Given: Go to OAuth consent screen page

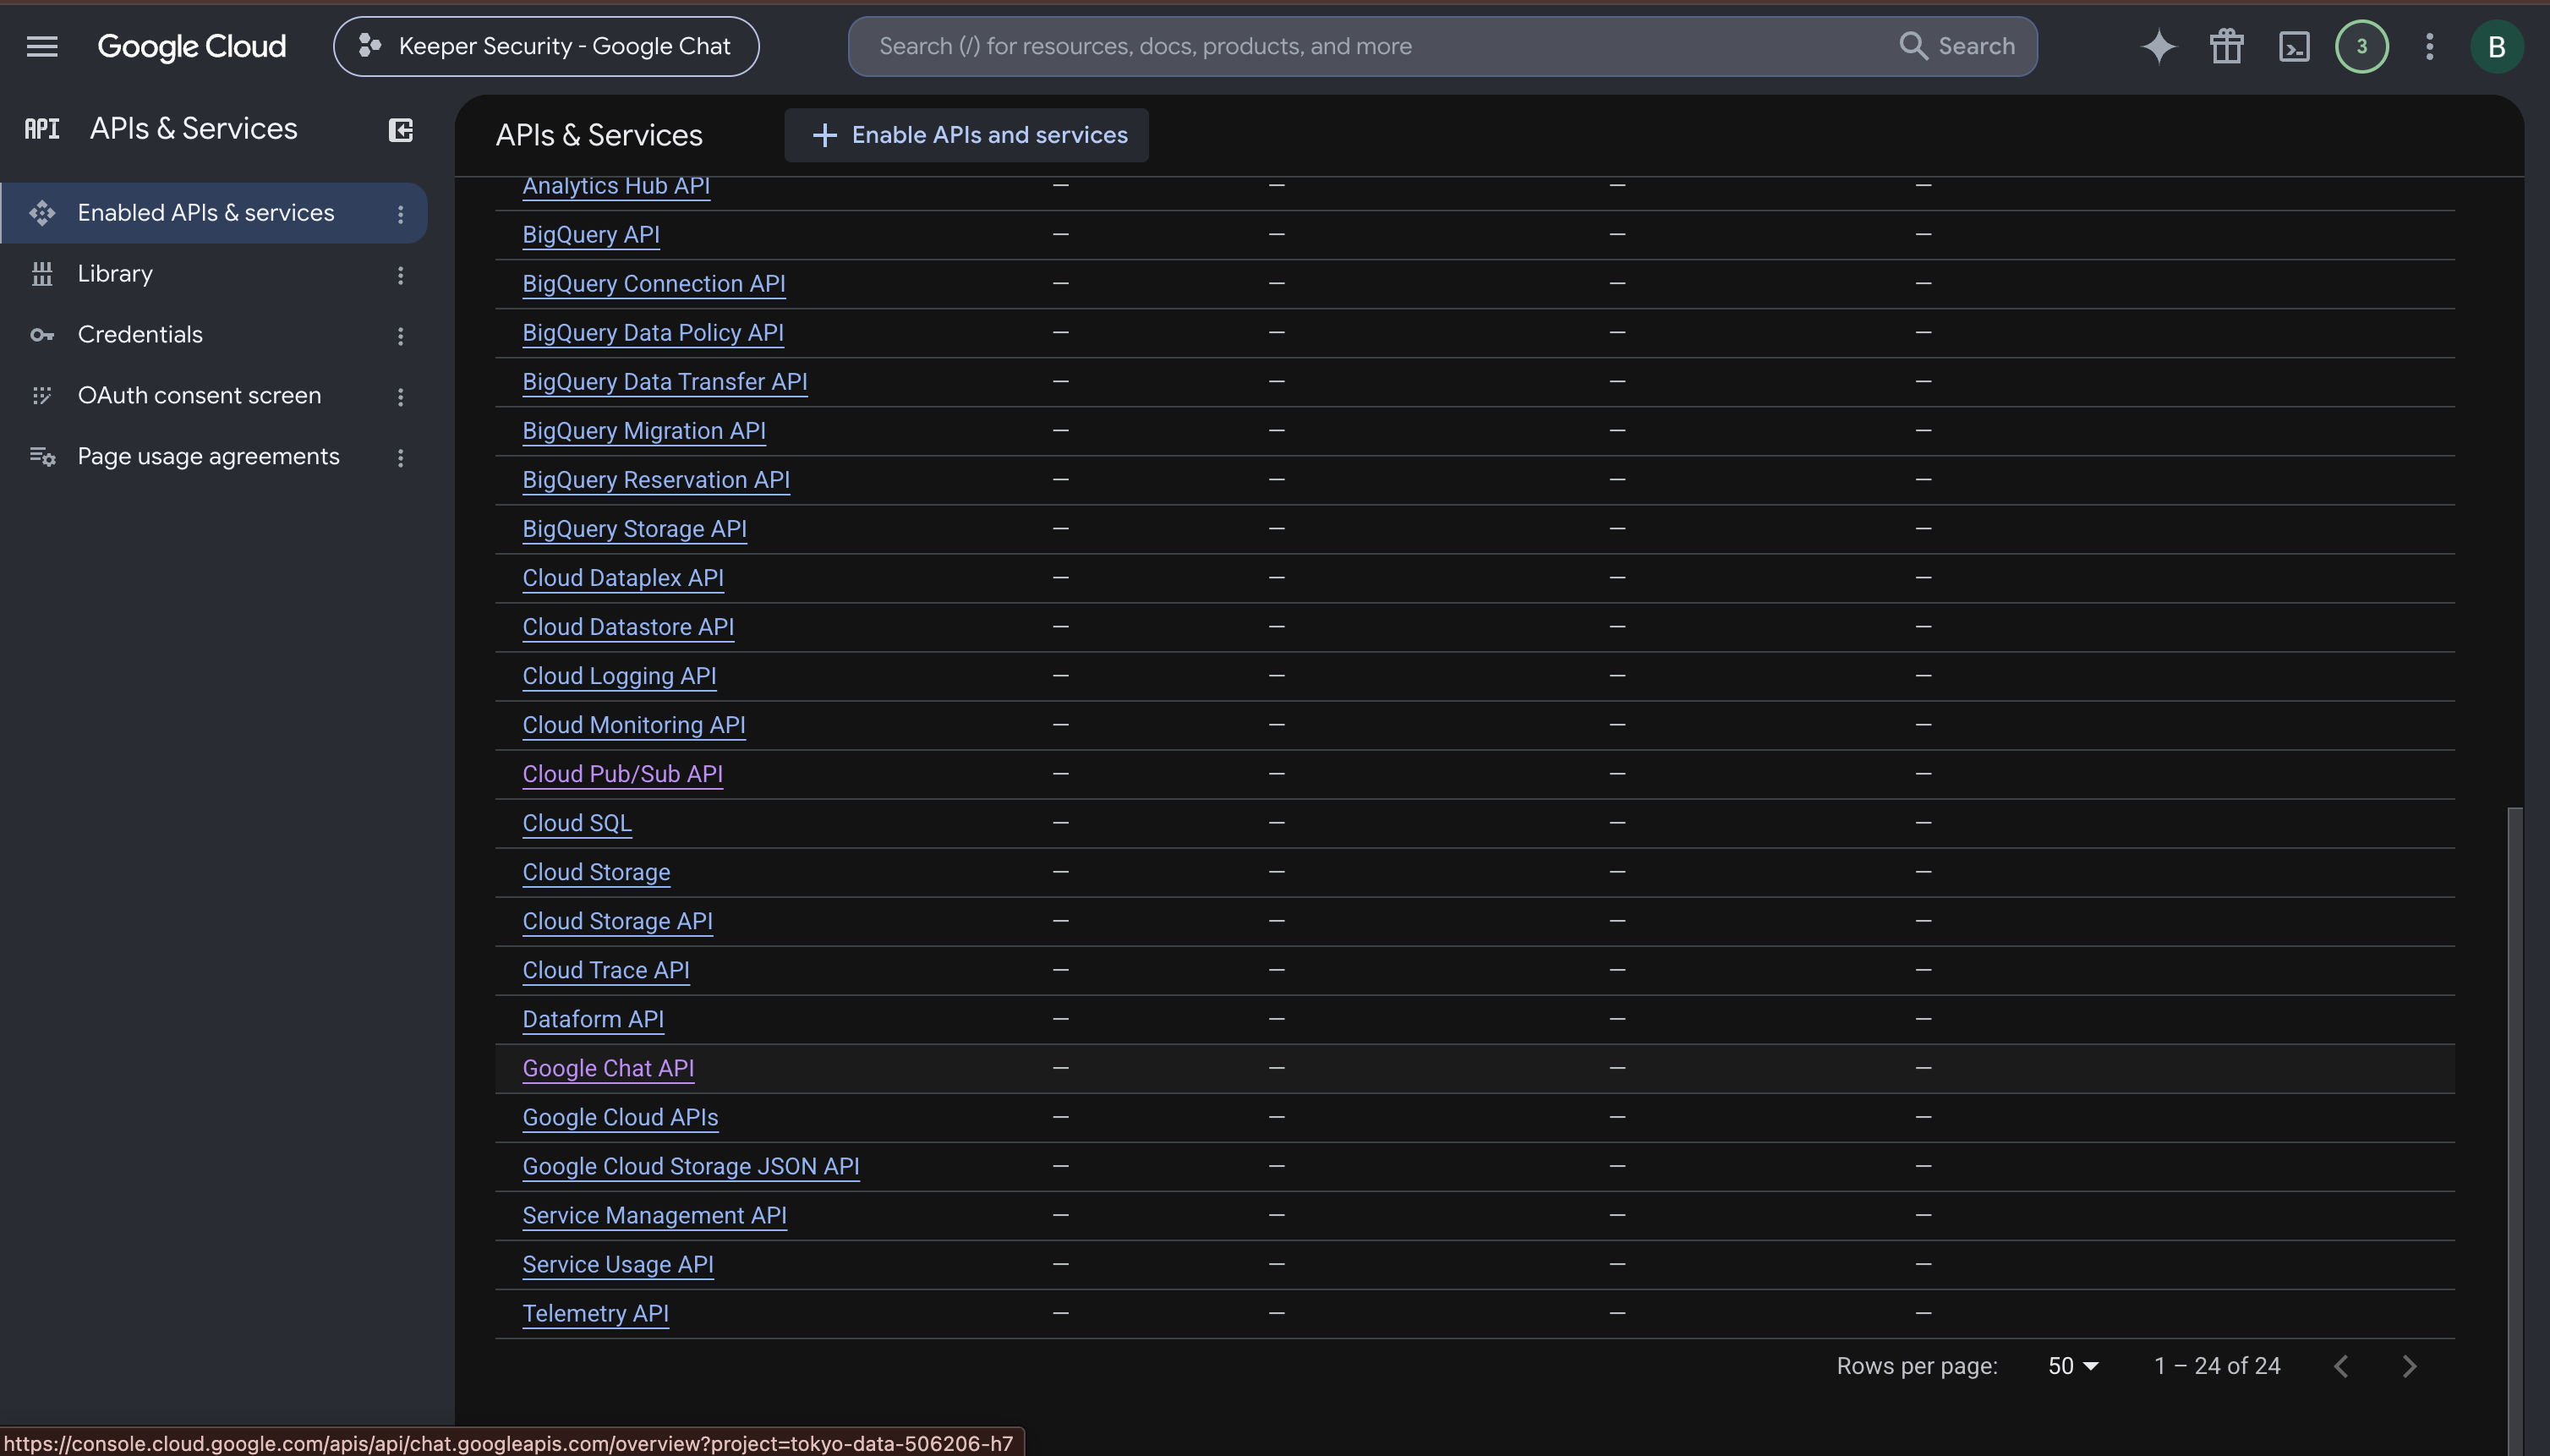Looking at the screenshot, I should [199, 396].
